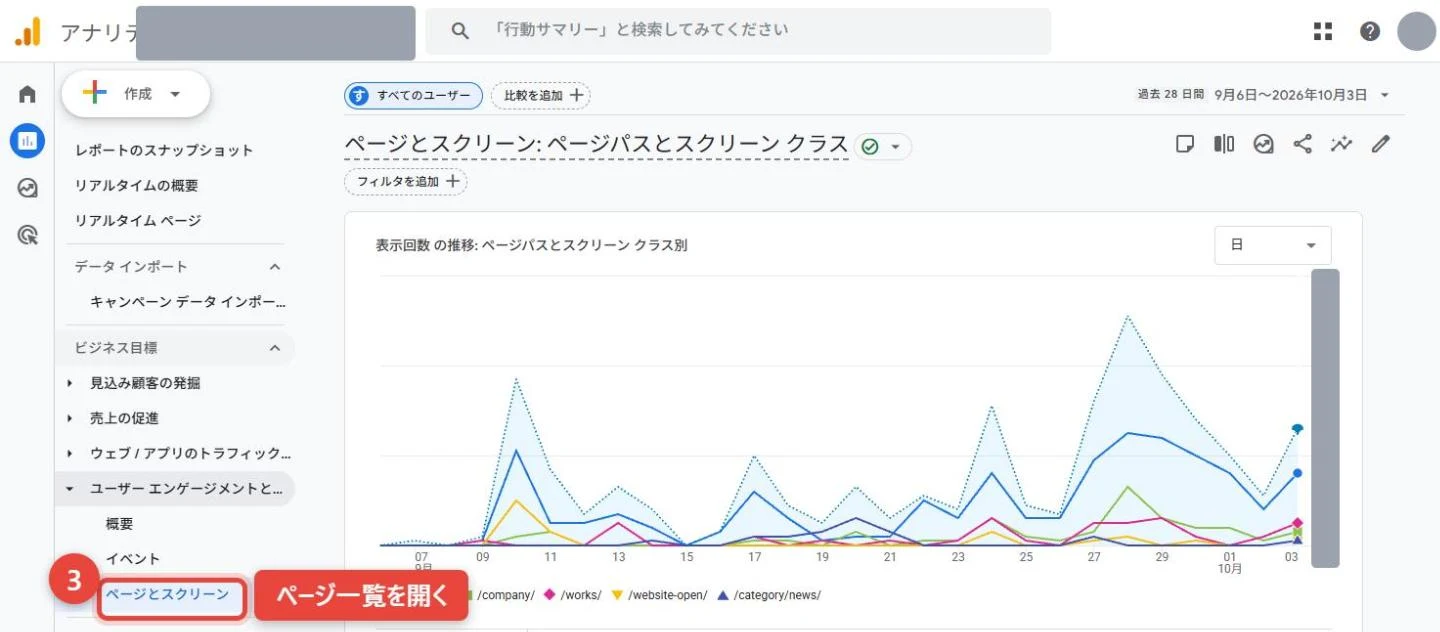Collapse the ビジネス目標 section
The image size is (1440, 632).
coord(275,348)
